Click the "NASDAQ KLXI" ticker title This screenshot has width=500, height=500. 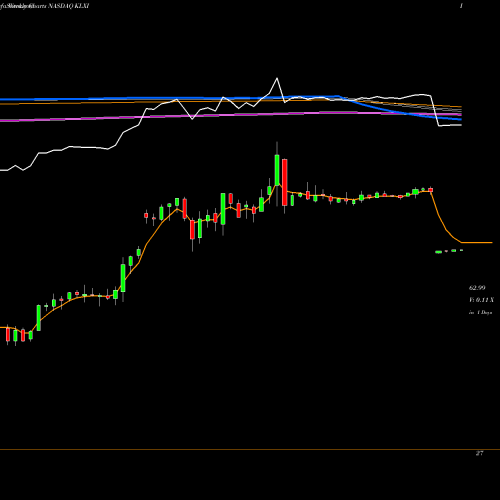tap(69, 6)
